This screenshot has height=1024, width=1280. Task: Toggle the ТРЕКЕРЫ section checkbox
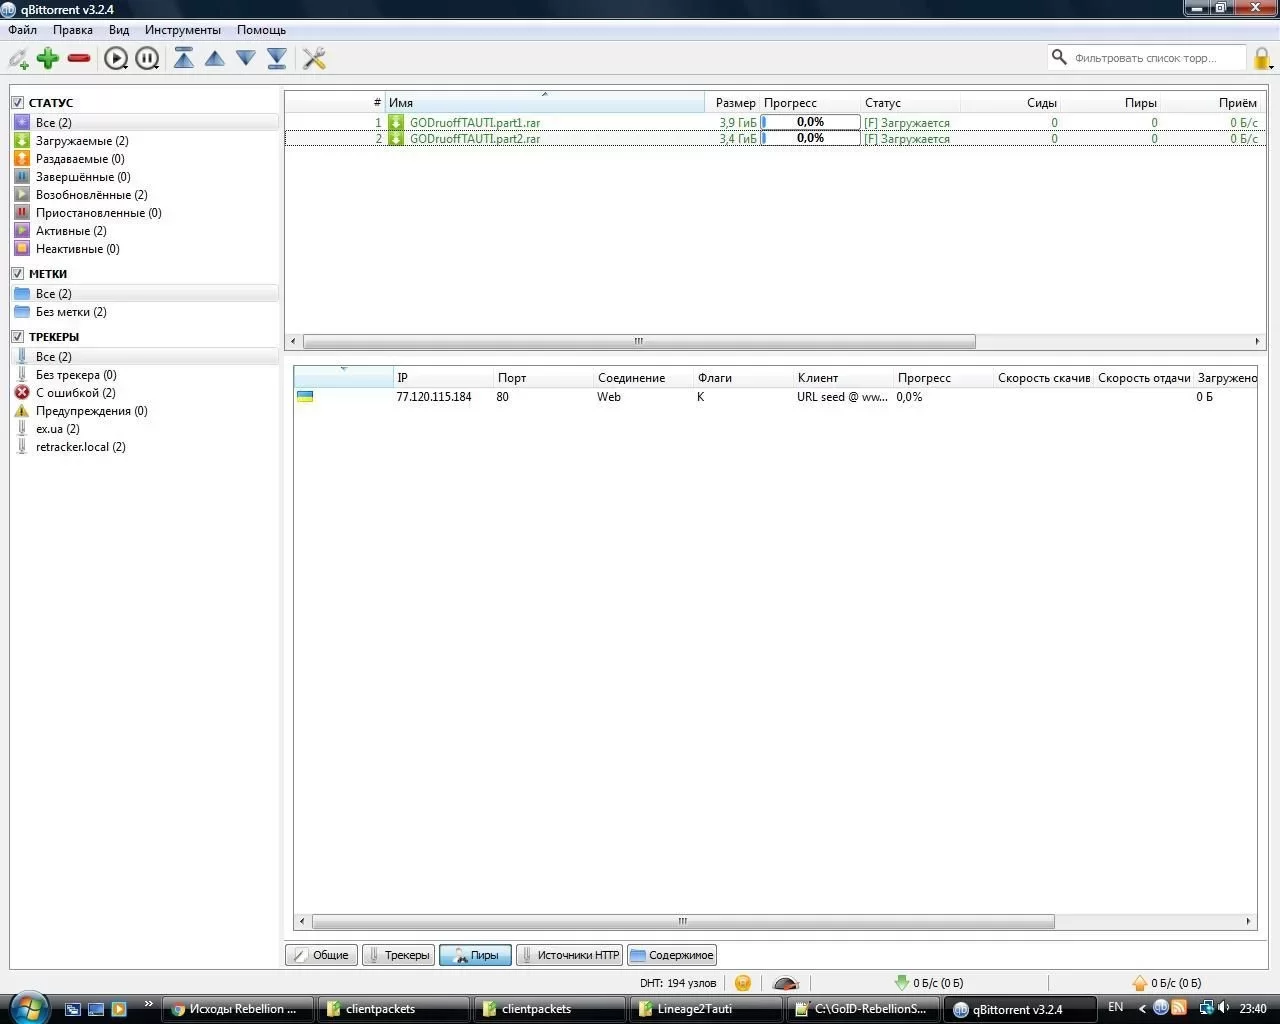(x=17, y=336)
